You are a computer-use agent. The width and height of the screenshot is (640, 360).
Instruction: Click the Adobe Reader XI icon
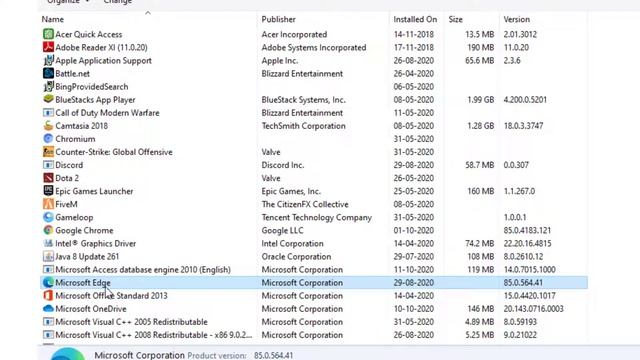tap(48, 47)
